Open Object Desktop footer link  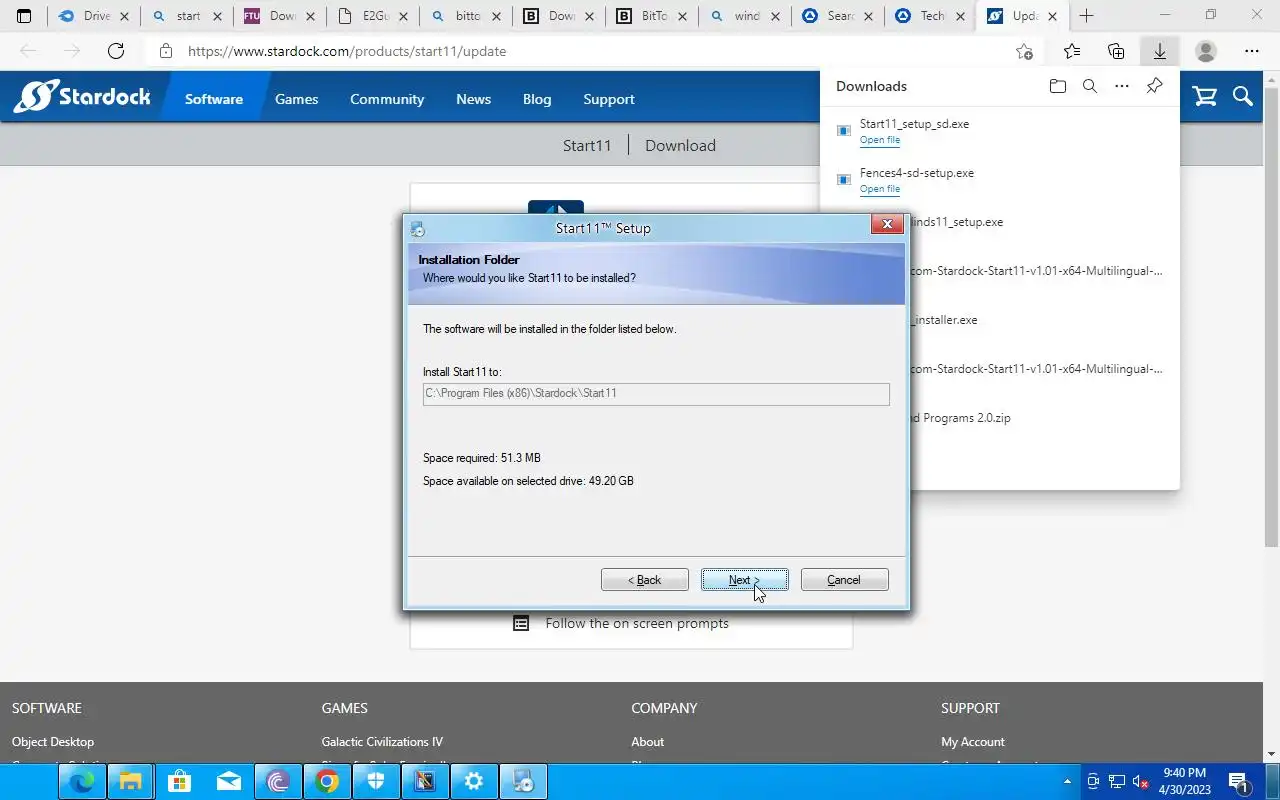coord(53,742)
